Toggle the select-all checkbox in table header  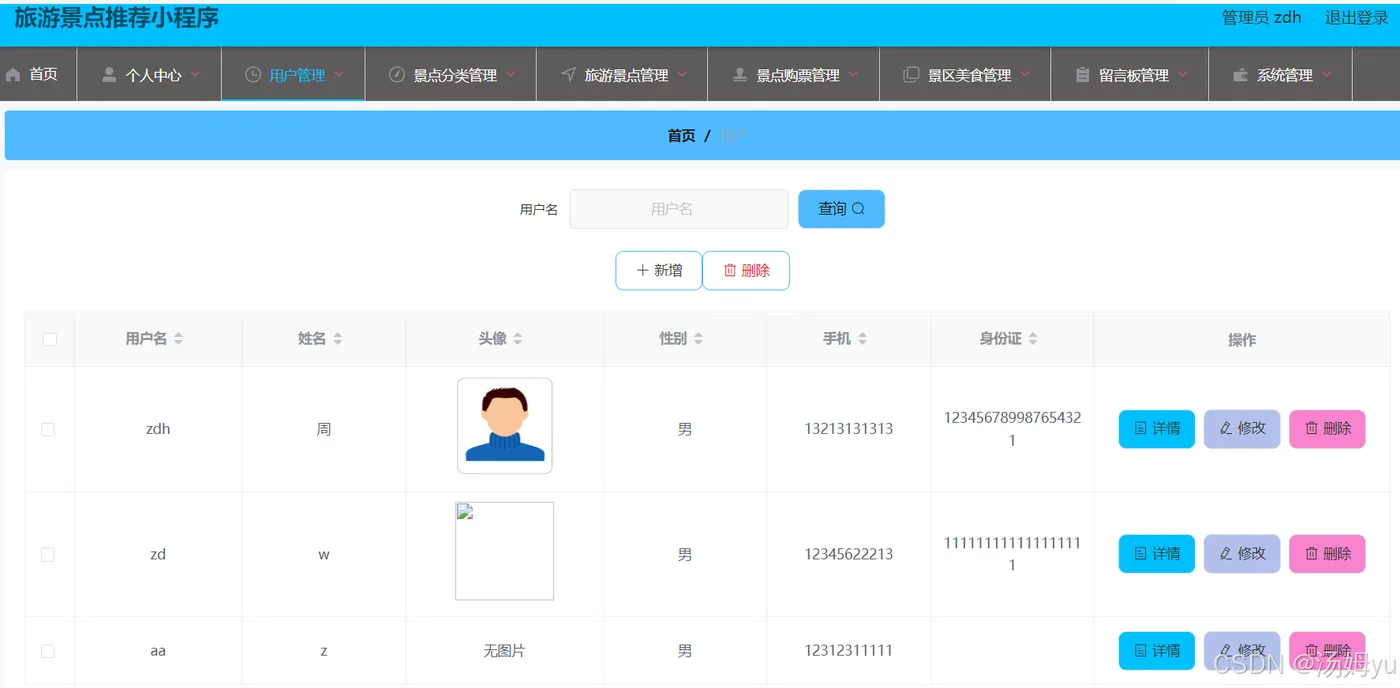(x=50, y=339)
